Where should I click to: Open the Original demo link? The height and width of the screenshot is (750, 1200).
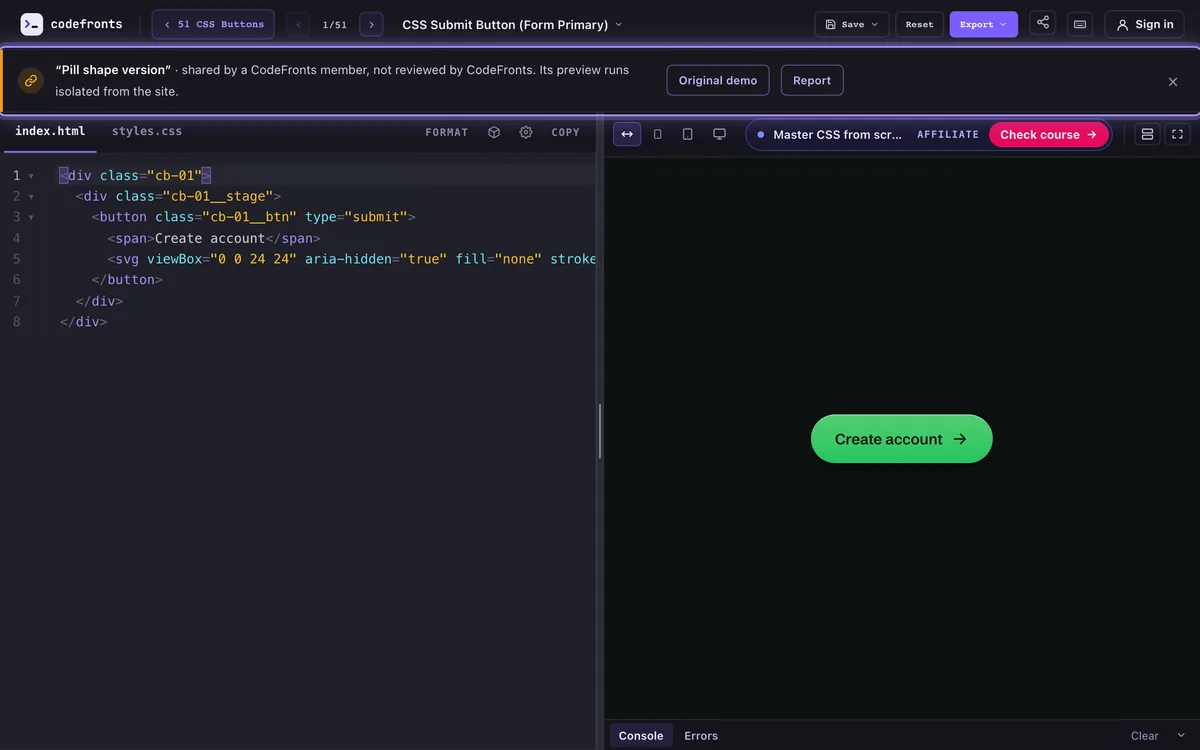coord(718,81)
